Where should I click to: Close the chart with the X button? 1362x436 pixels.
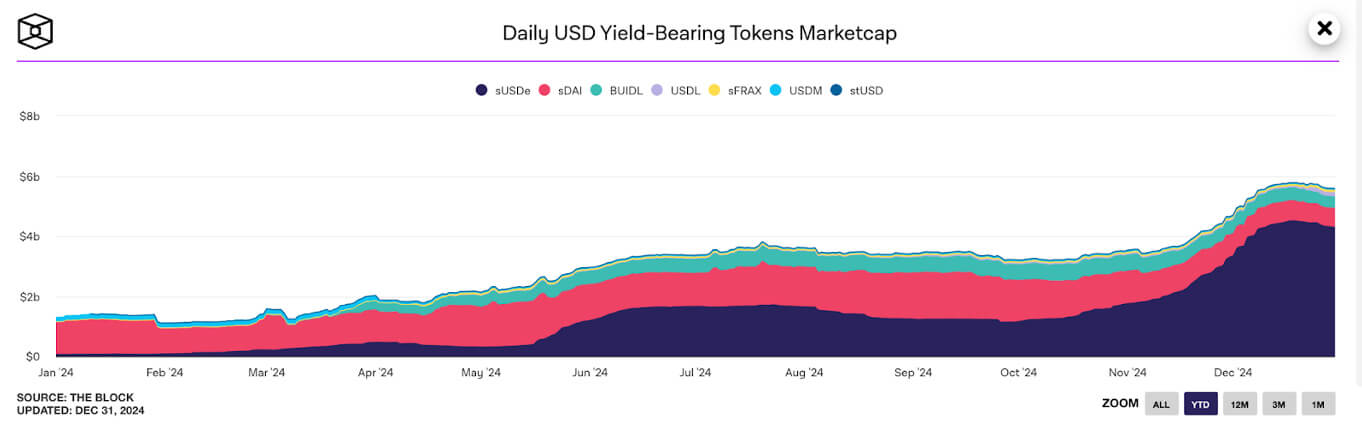point(1324,29)
